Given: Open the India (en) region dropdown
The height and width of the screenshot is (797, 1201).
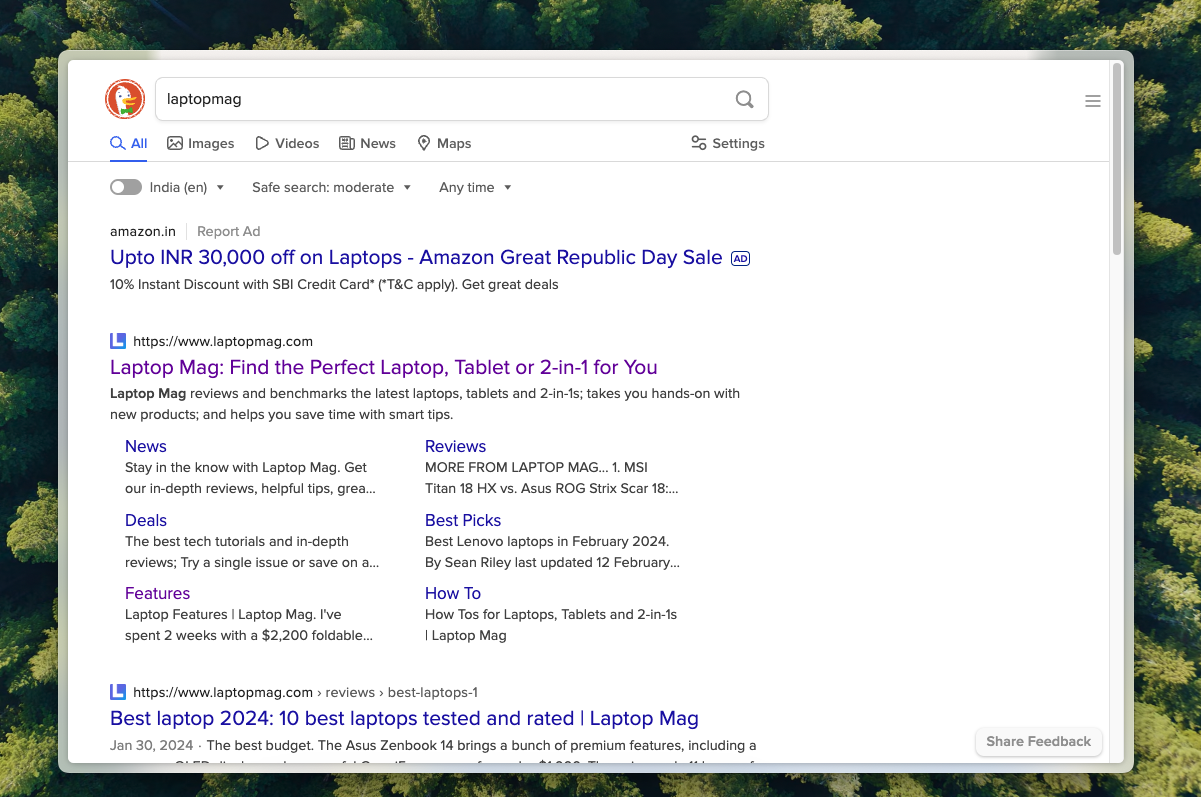Looking at the screenshot, I should coord(187,187).
